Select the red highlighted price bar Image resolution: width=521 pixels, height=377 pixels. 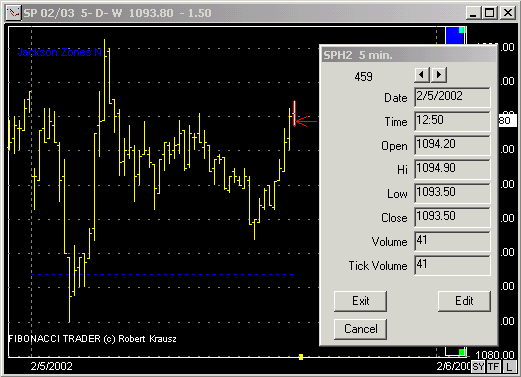coord(294,113)
